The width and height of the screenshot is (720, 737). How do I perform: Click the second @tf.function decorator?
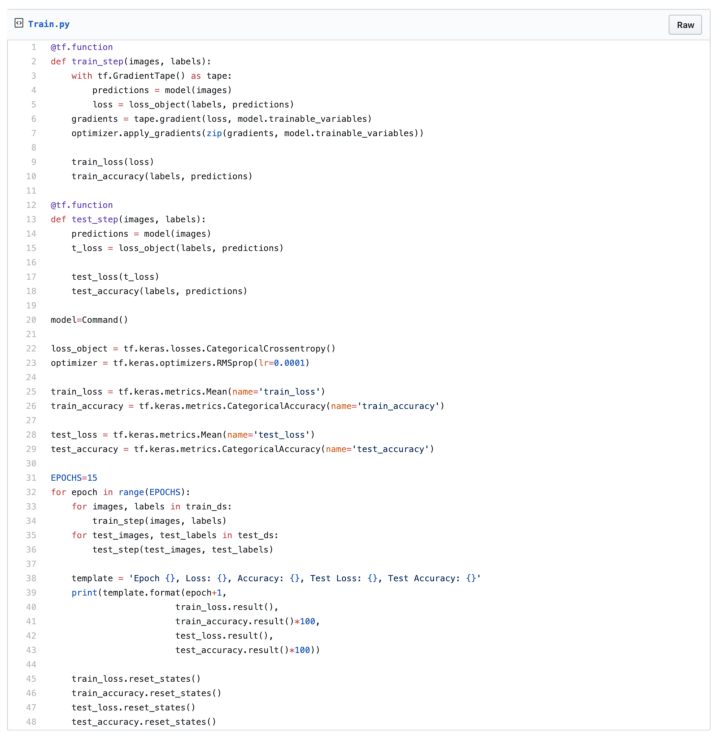point(82,205)
